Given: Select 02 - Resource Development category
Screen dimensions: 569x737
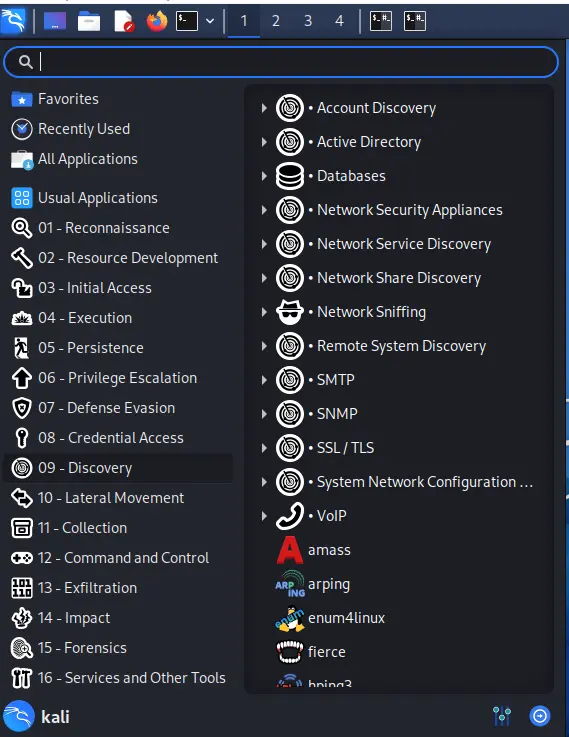Looking at the screenshot, I should [x=117, y=258].
